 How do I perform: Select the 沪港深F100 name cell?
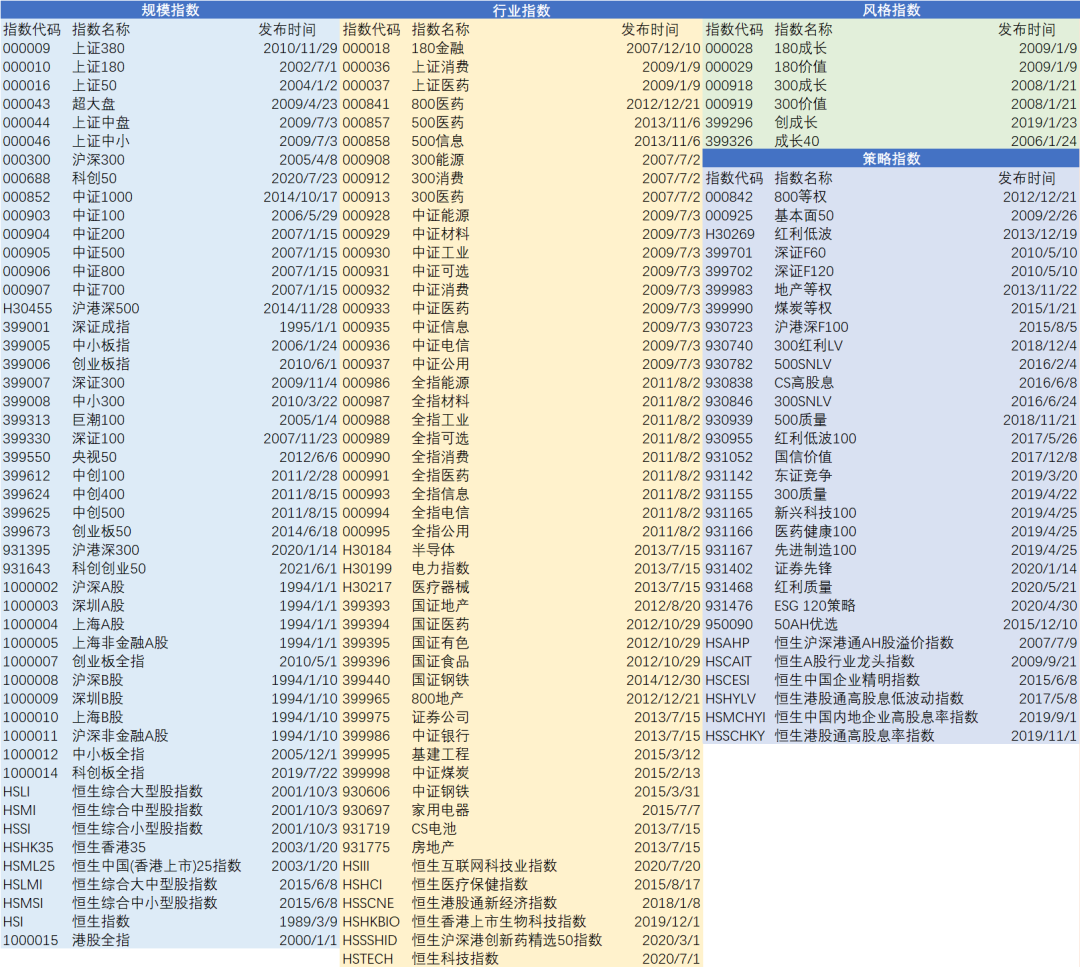click(811, 327)
